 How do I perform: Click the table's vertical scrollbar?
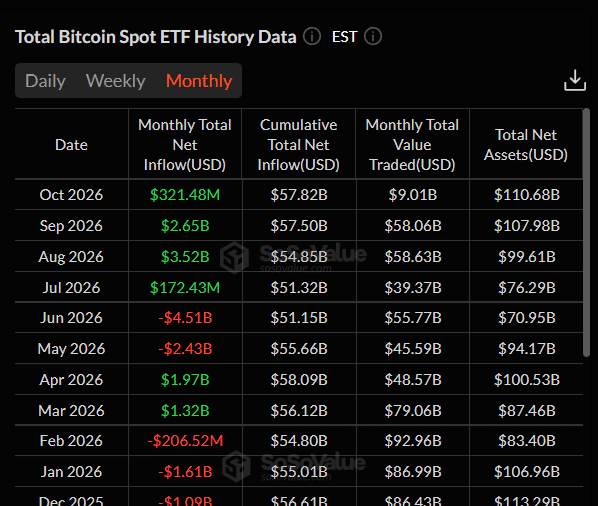[586, 233]
